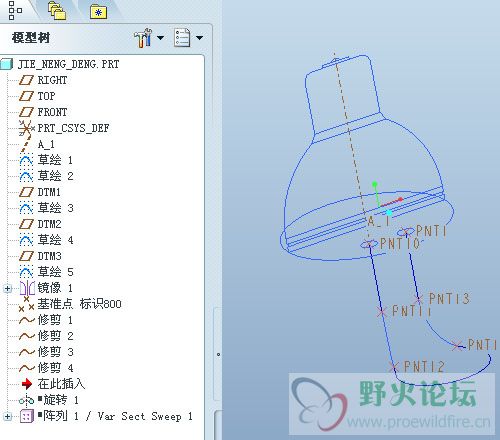Click the sketch icon of 草绘 4
Image resolution: width=500 pixels, height=440 pixels.
[x=26, y=240]
